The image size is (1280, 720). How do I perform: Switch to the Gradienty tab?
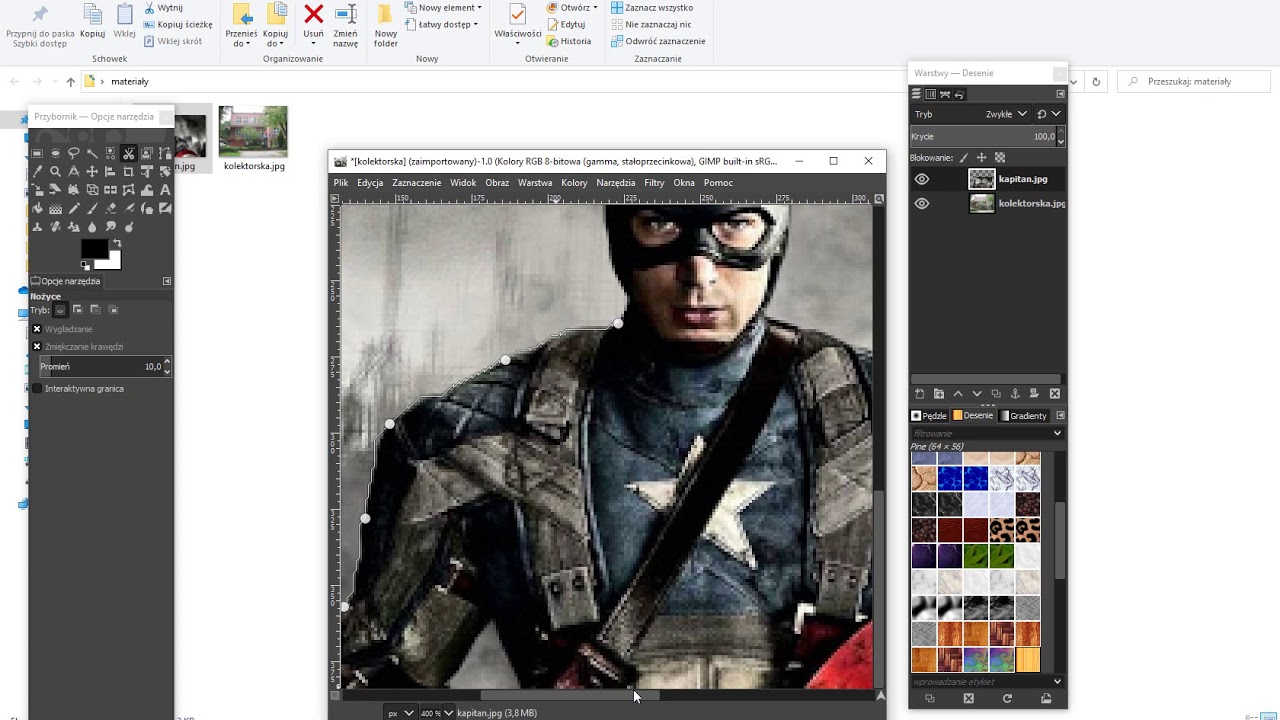tap(1023, 416)
